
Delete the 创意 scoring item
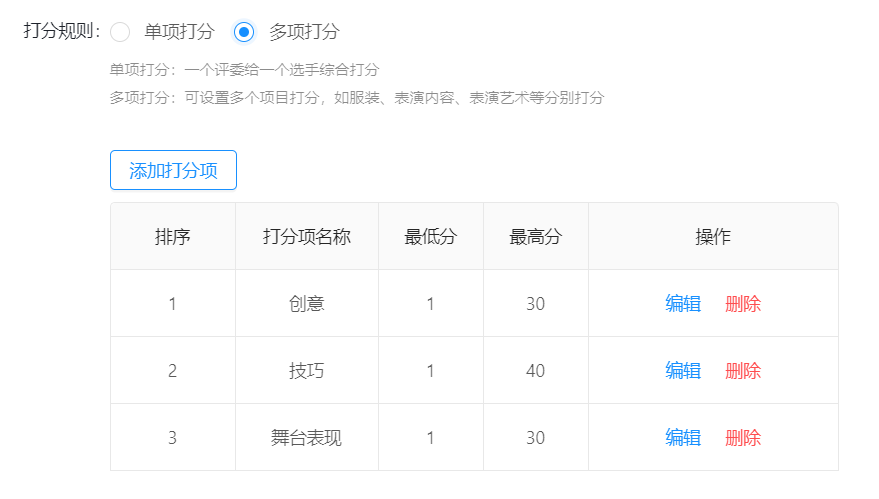743,303
